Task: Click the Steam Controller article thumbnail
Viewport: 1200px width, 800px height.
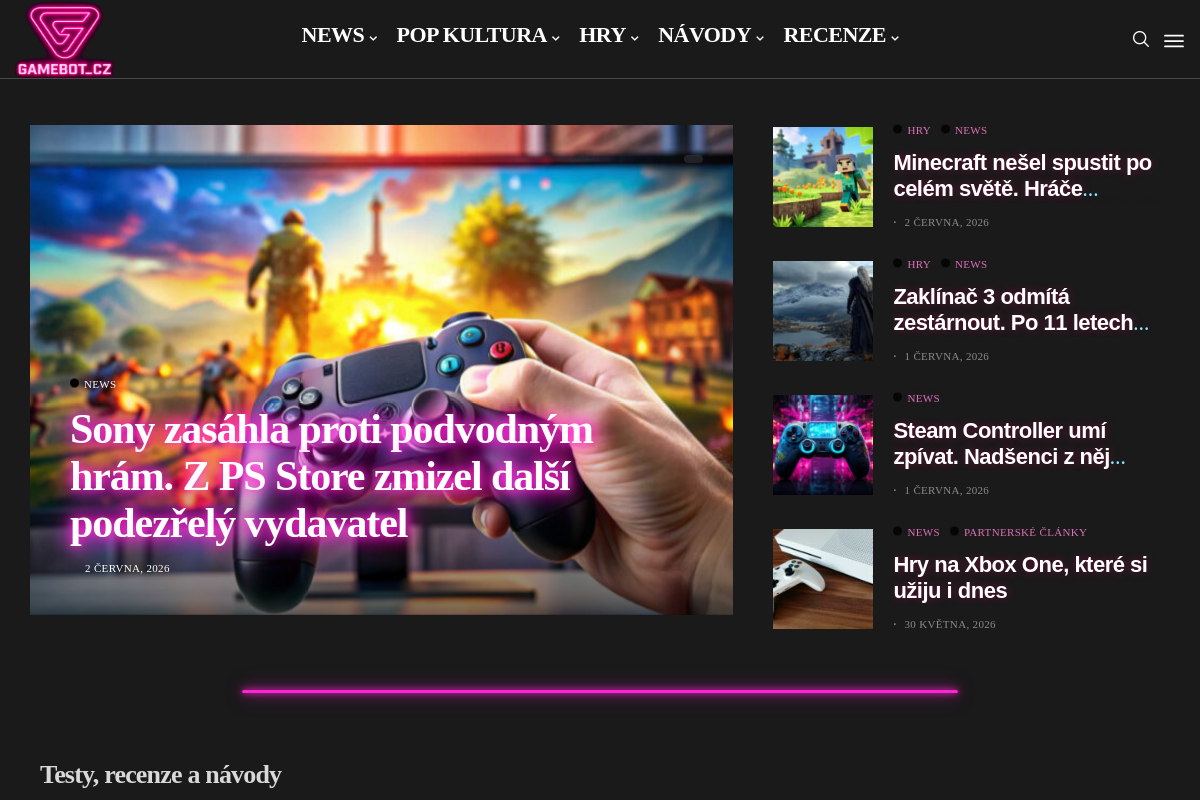Action: [823, 445]
